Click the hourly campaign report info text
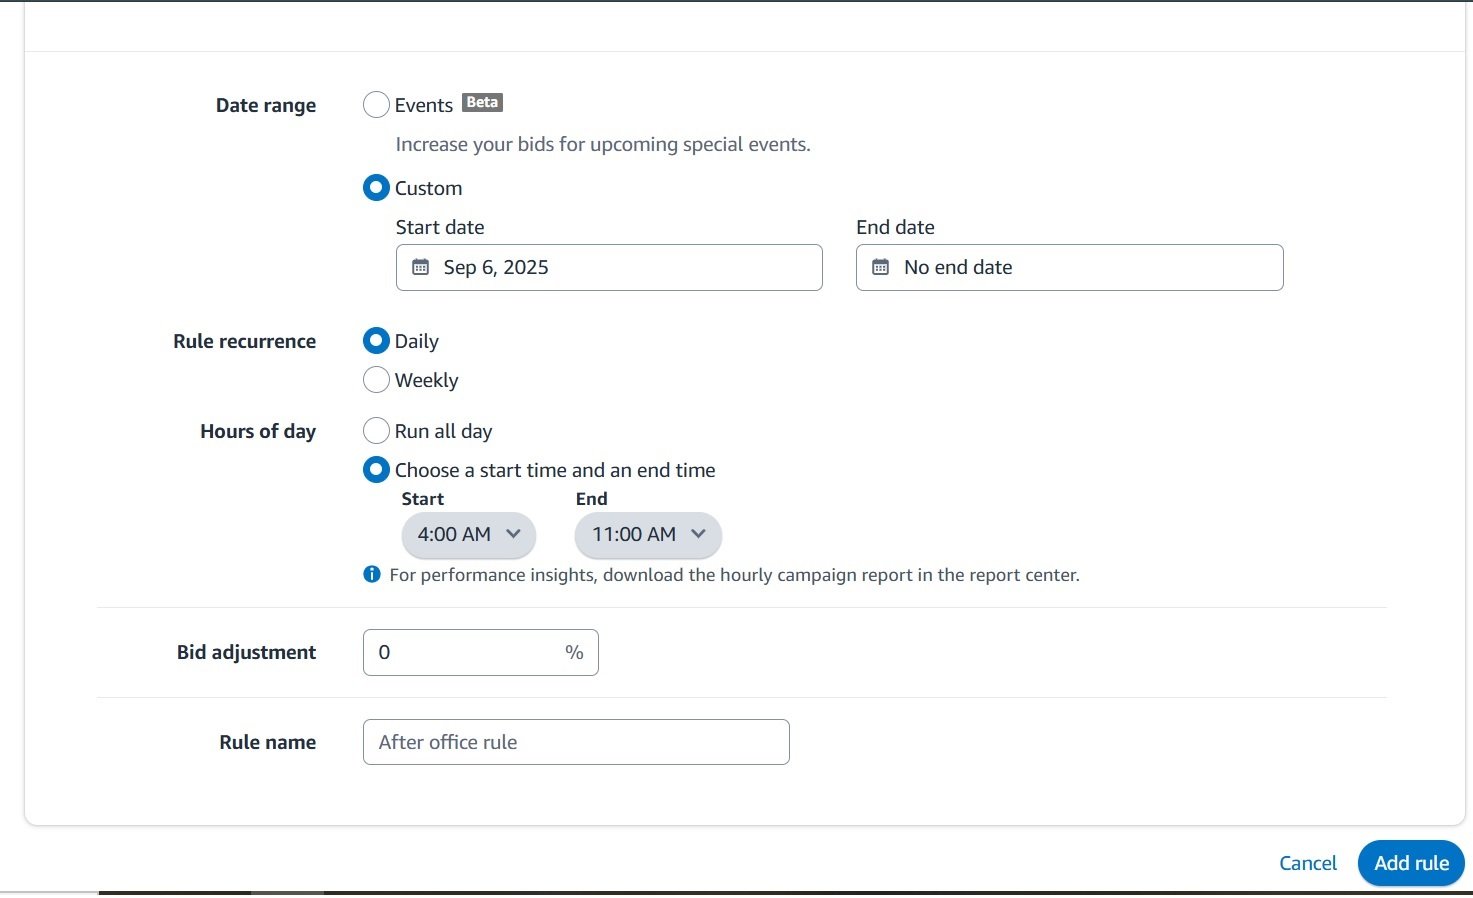Image resolution: width=1473 pixels, height=898 pixels. [x=735, y=575]
